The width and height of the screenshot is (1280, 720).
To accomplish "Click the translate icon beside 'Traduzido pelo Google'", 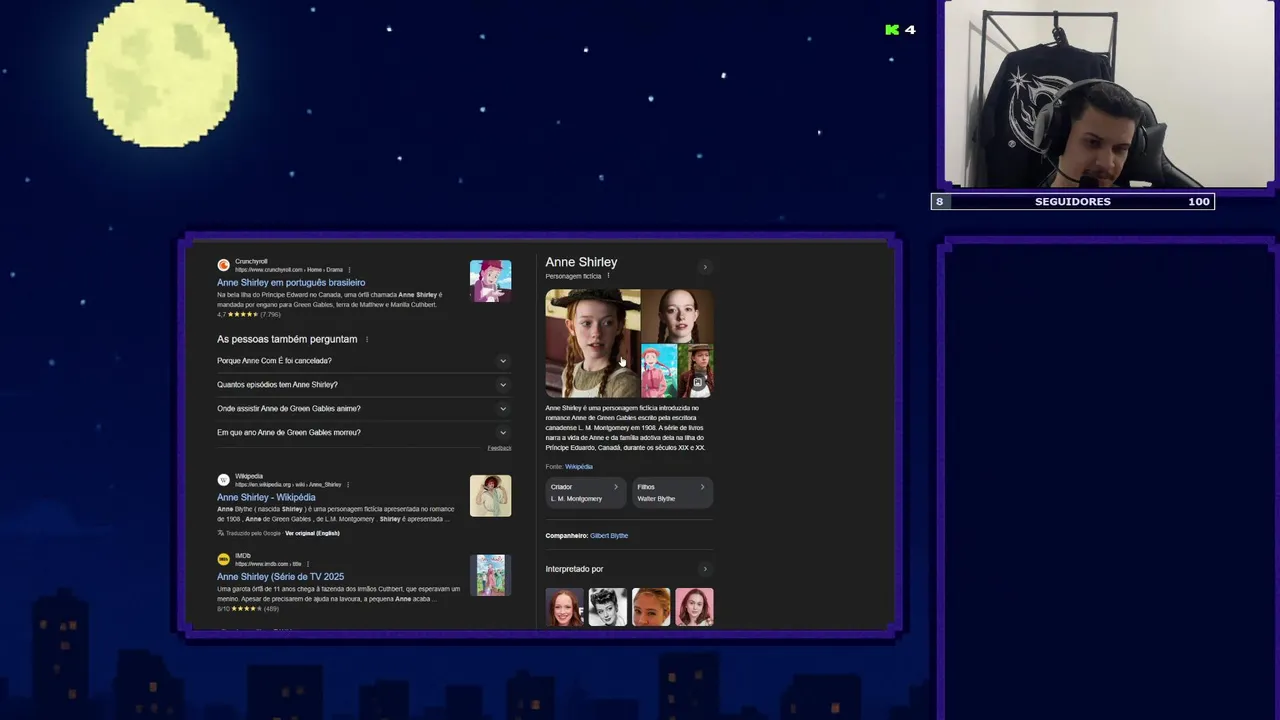I will pos(221,533).
